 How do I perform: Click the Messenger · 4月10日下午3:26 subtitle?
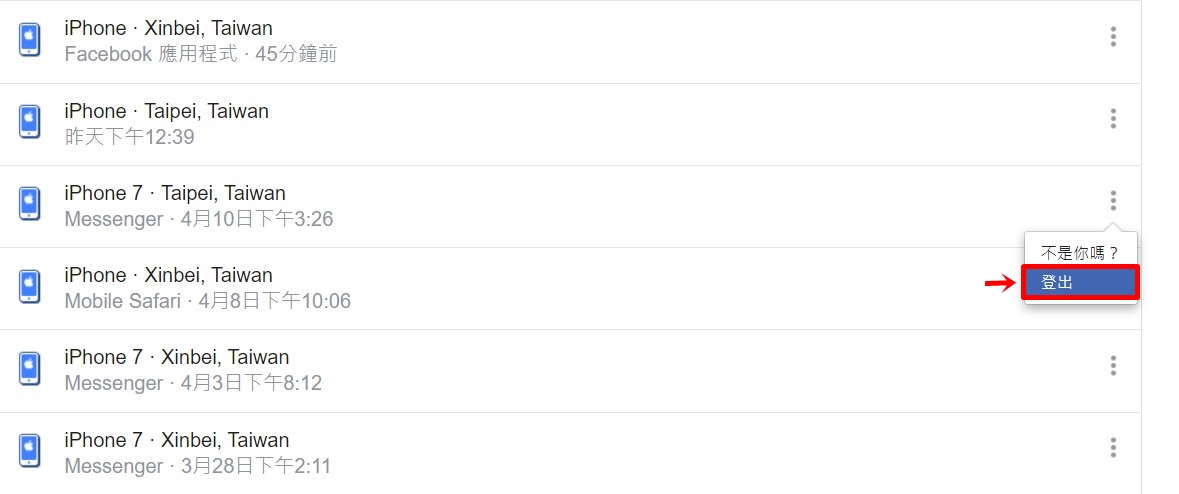pyautogui.click(x=199, y=220)
